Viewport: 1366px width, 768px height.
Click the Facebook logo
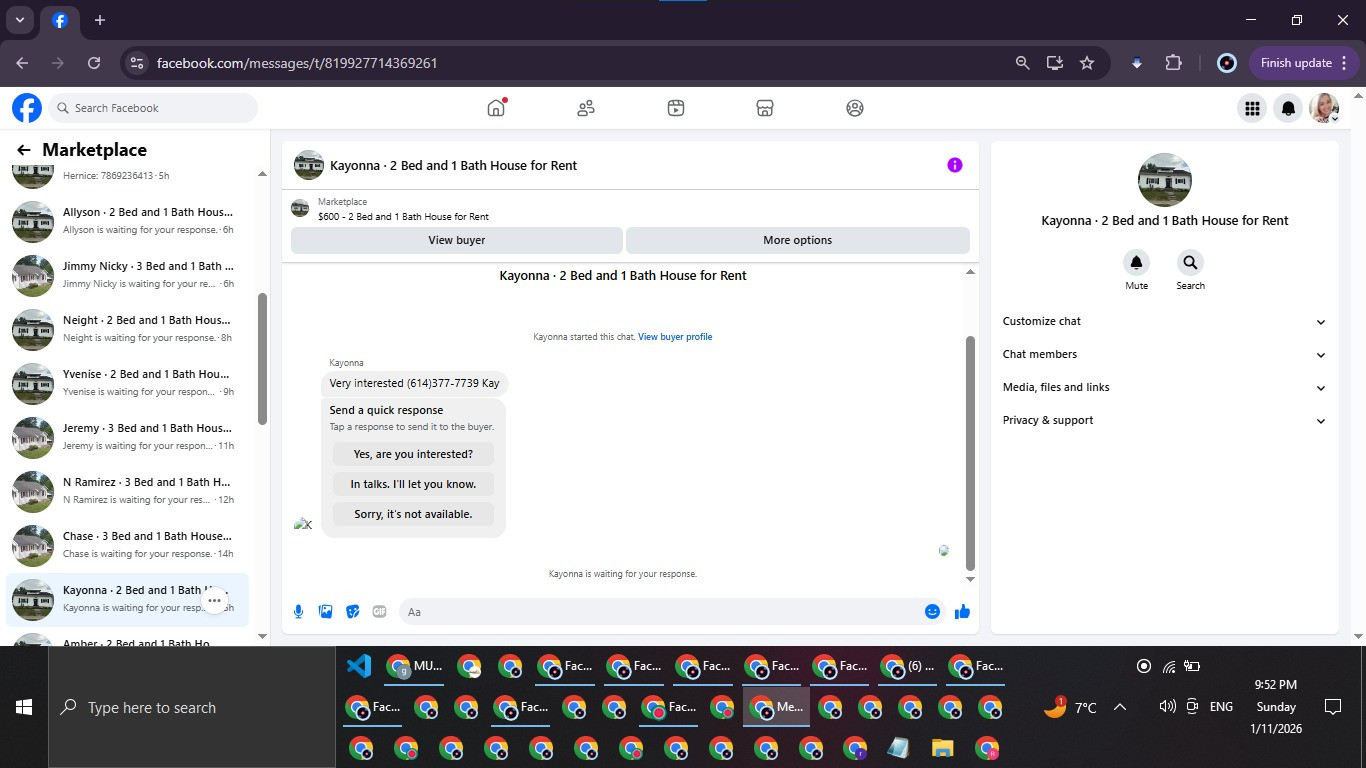click(27, 108)
